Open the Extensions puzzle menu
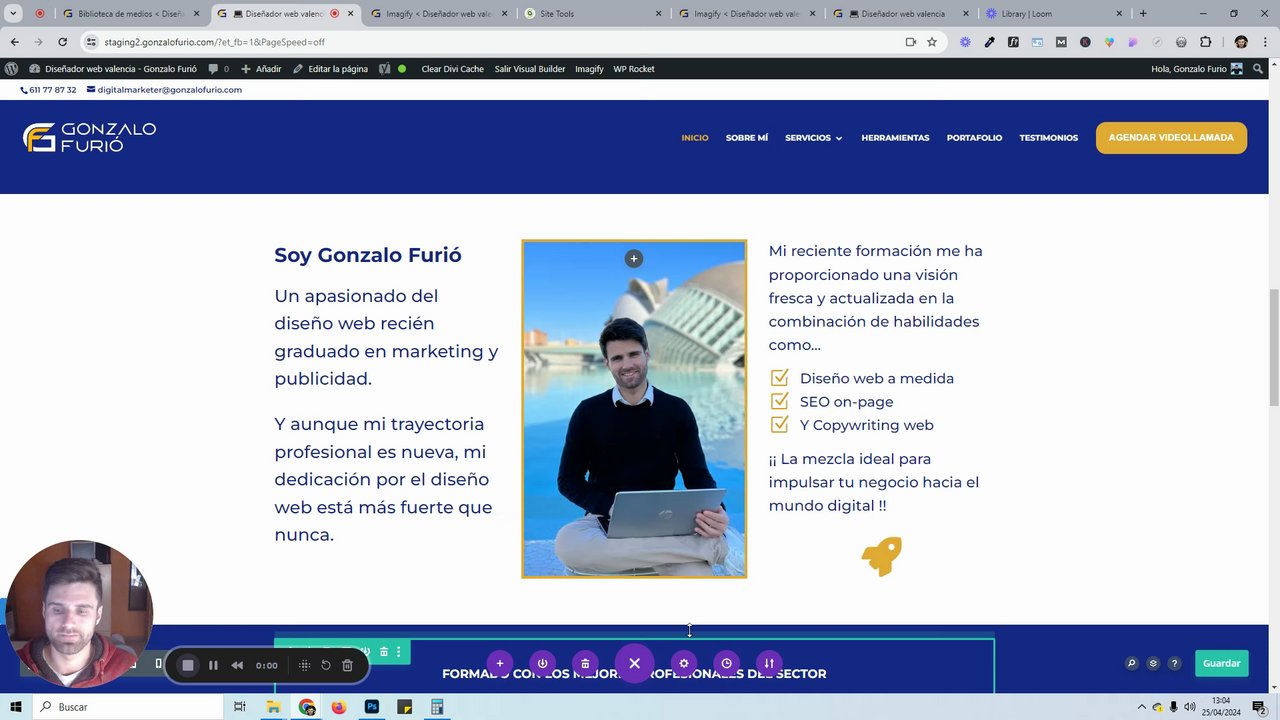 point(1205,42)
